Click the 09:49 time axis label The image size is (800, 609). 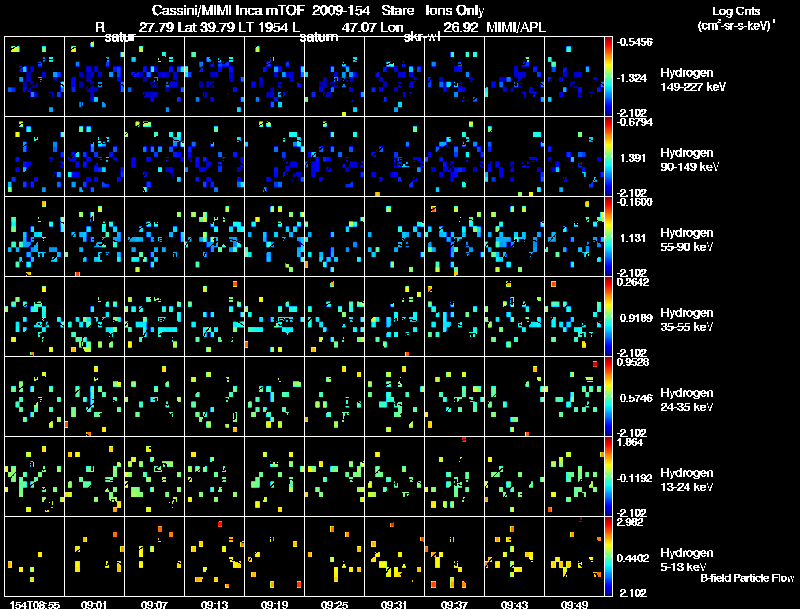[574, 604]
